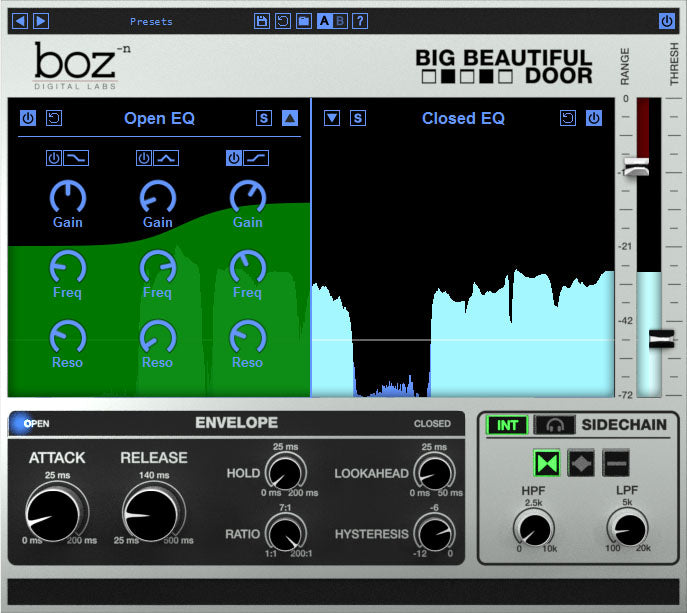687x613 pixels.
Task: Toggle power for the middle bell band
Action: tap(144, 158)
